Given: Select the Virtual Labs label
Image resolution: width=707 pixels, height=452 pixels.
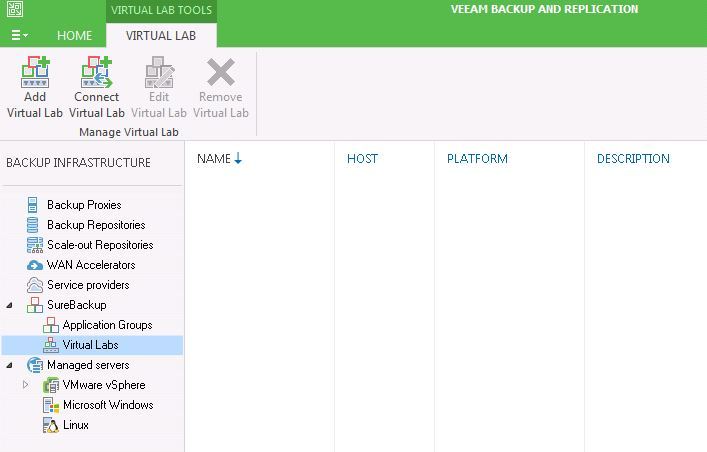Looking at the screenshot, I should coord(91,345).
